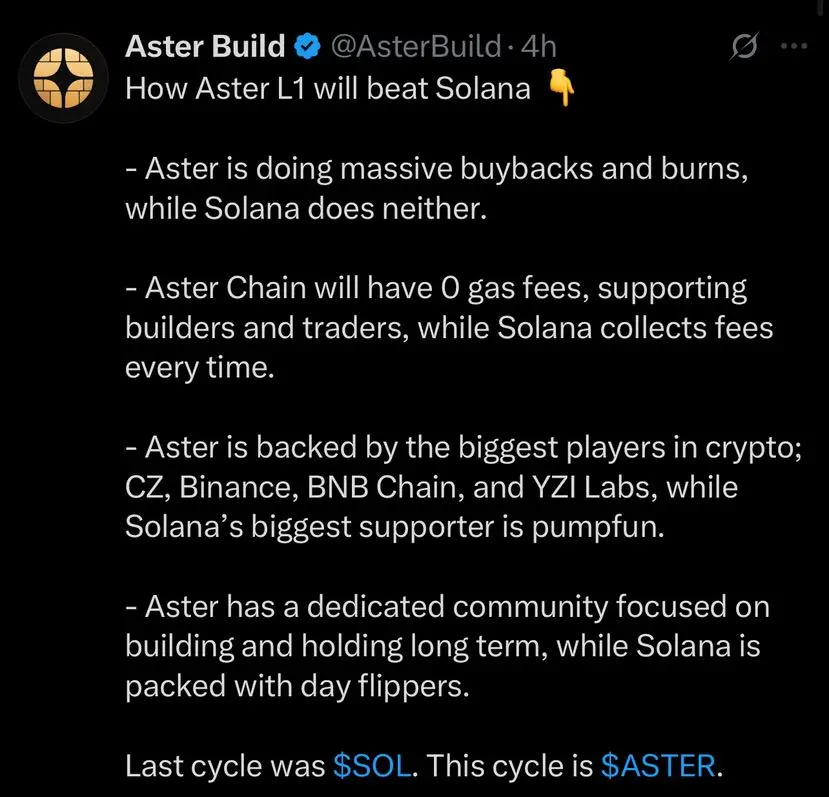
Task: Visit the @AsterBuild handle link
Action: [416, 47]
